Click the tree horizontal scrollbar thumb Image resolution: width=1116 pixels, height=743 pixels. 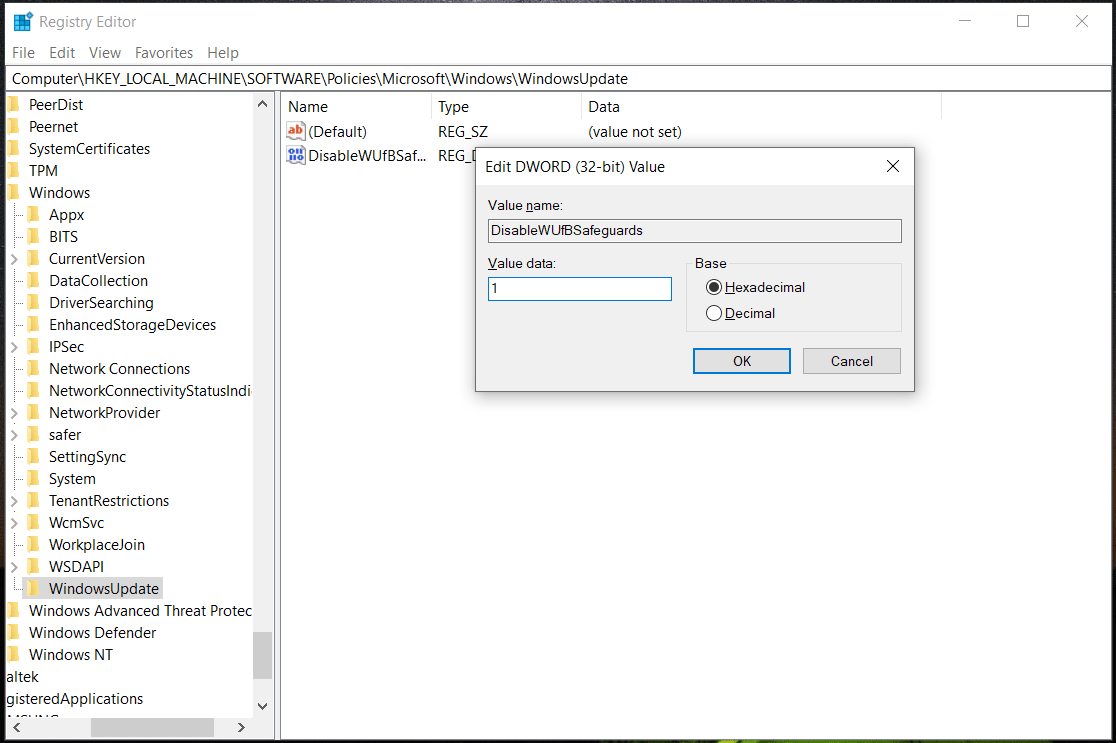152,727
